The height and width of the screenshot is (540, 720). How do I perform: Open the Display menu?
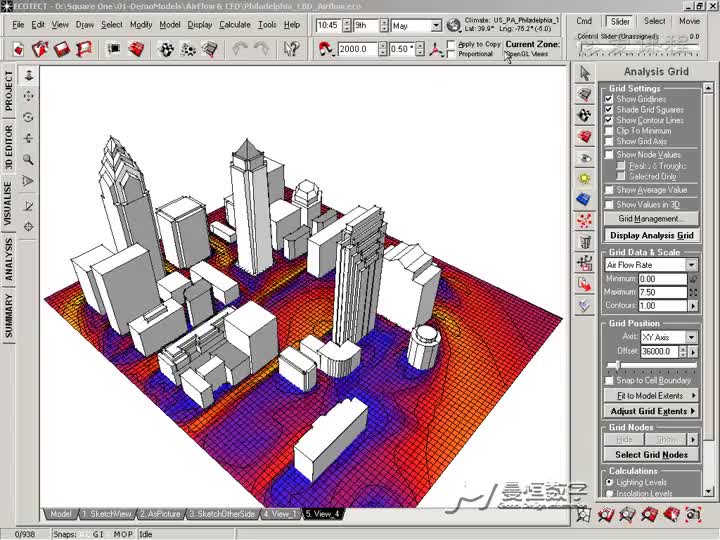point(199,25)
